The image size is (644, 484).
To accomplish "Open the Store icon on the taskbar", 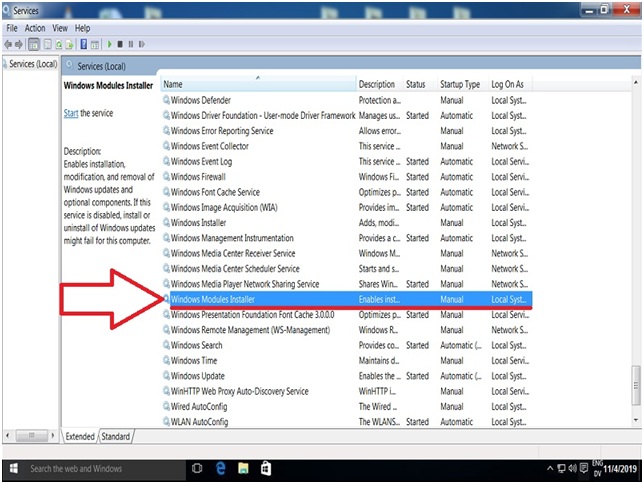I will point(266,468).
